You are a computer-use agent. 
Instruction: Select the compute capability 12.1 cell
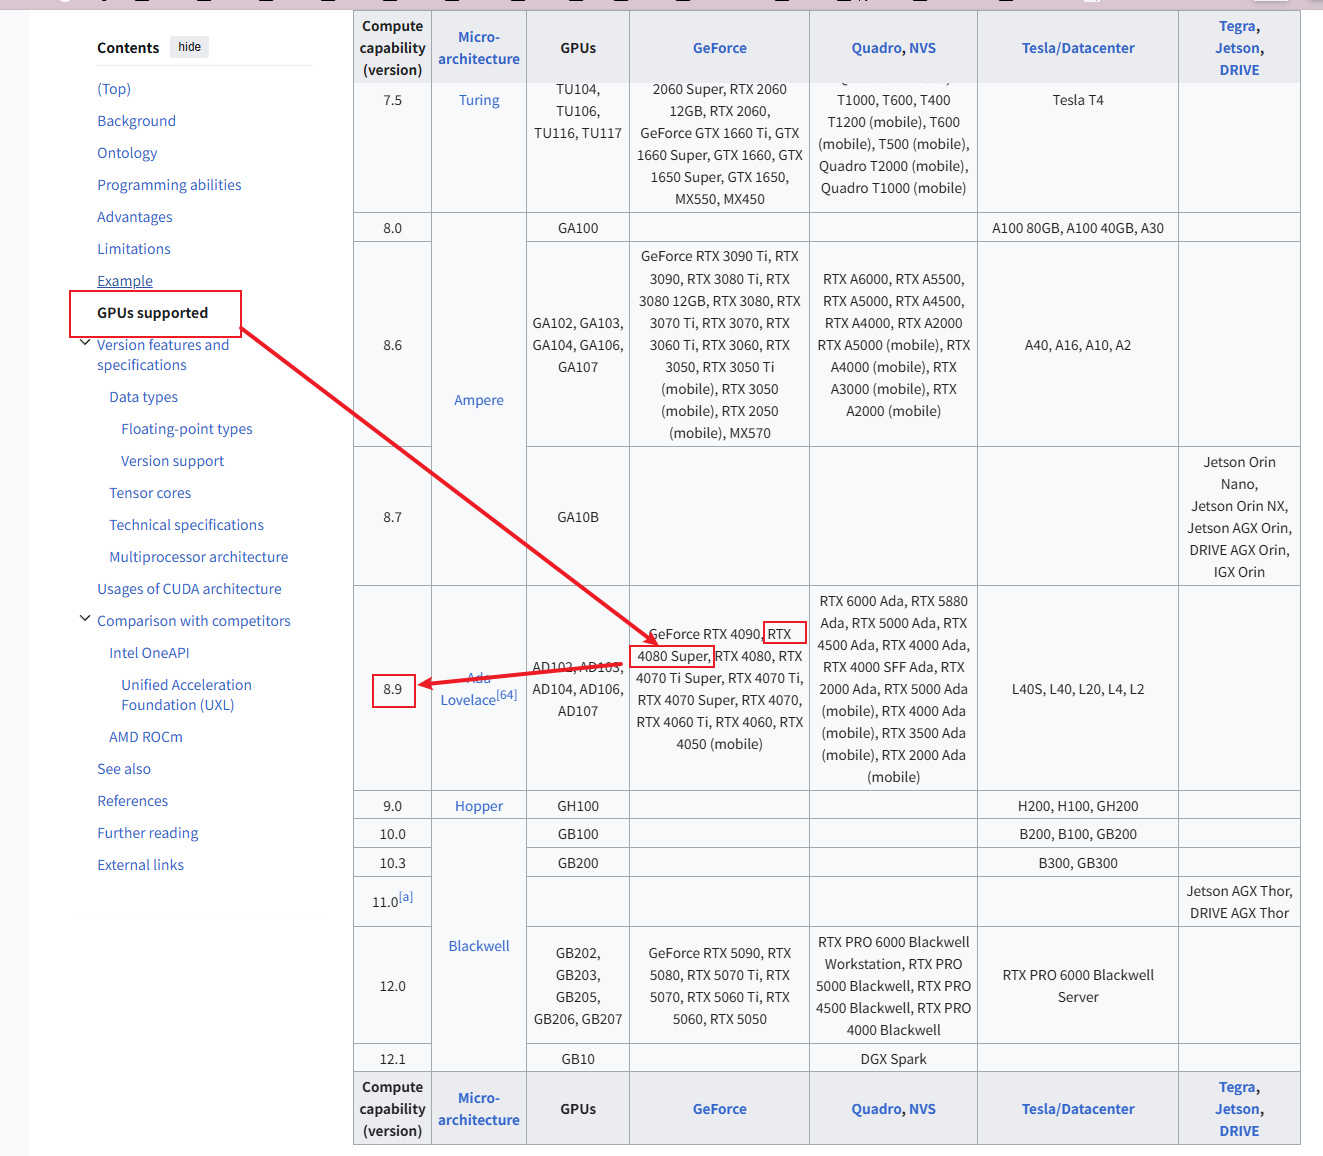click(x=393, y=1059)
